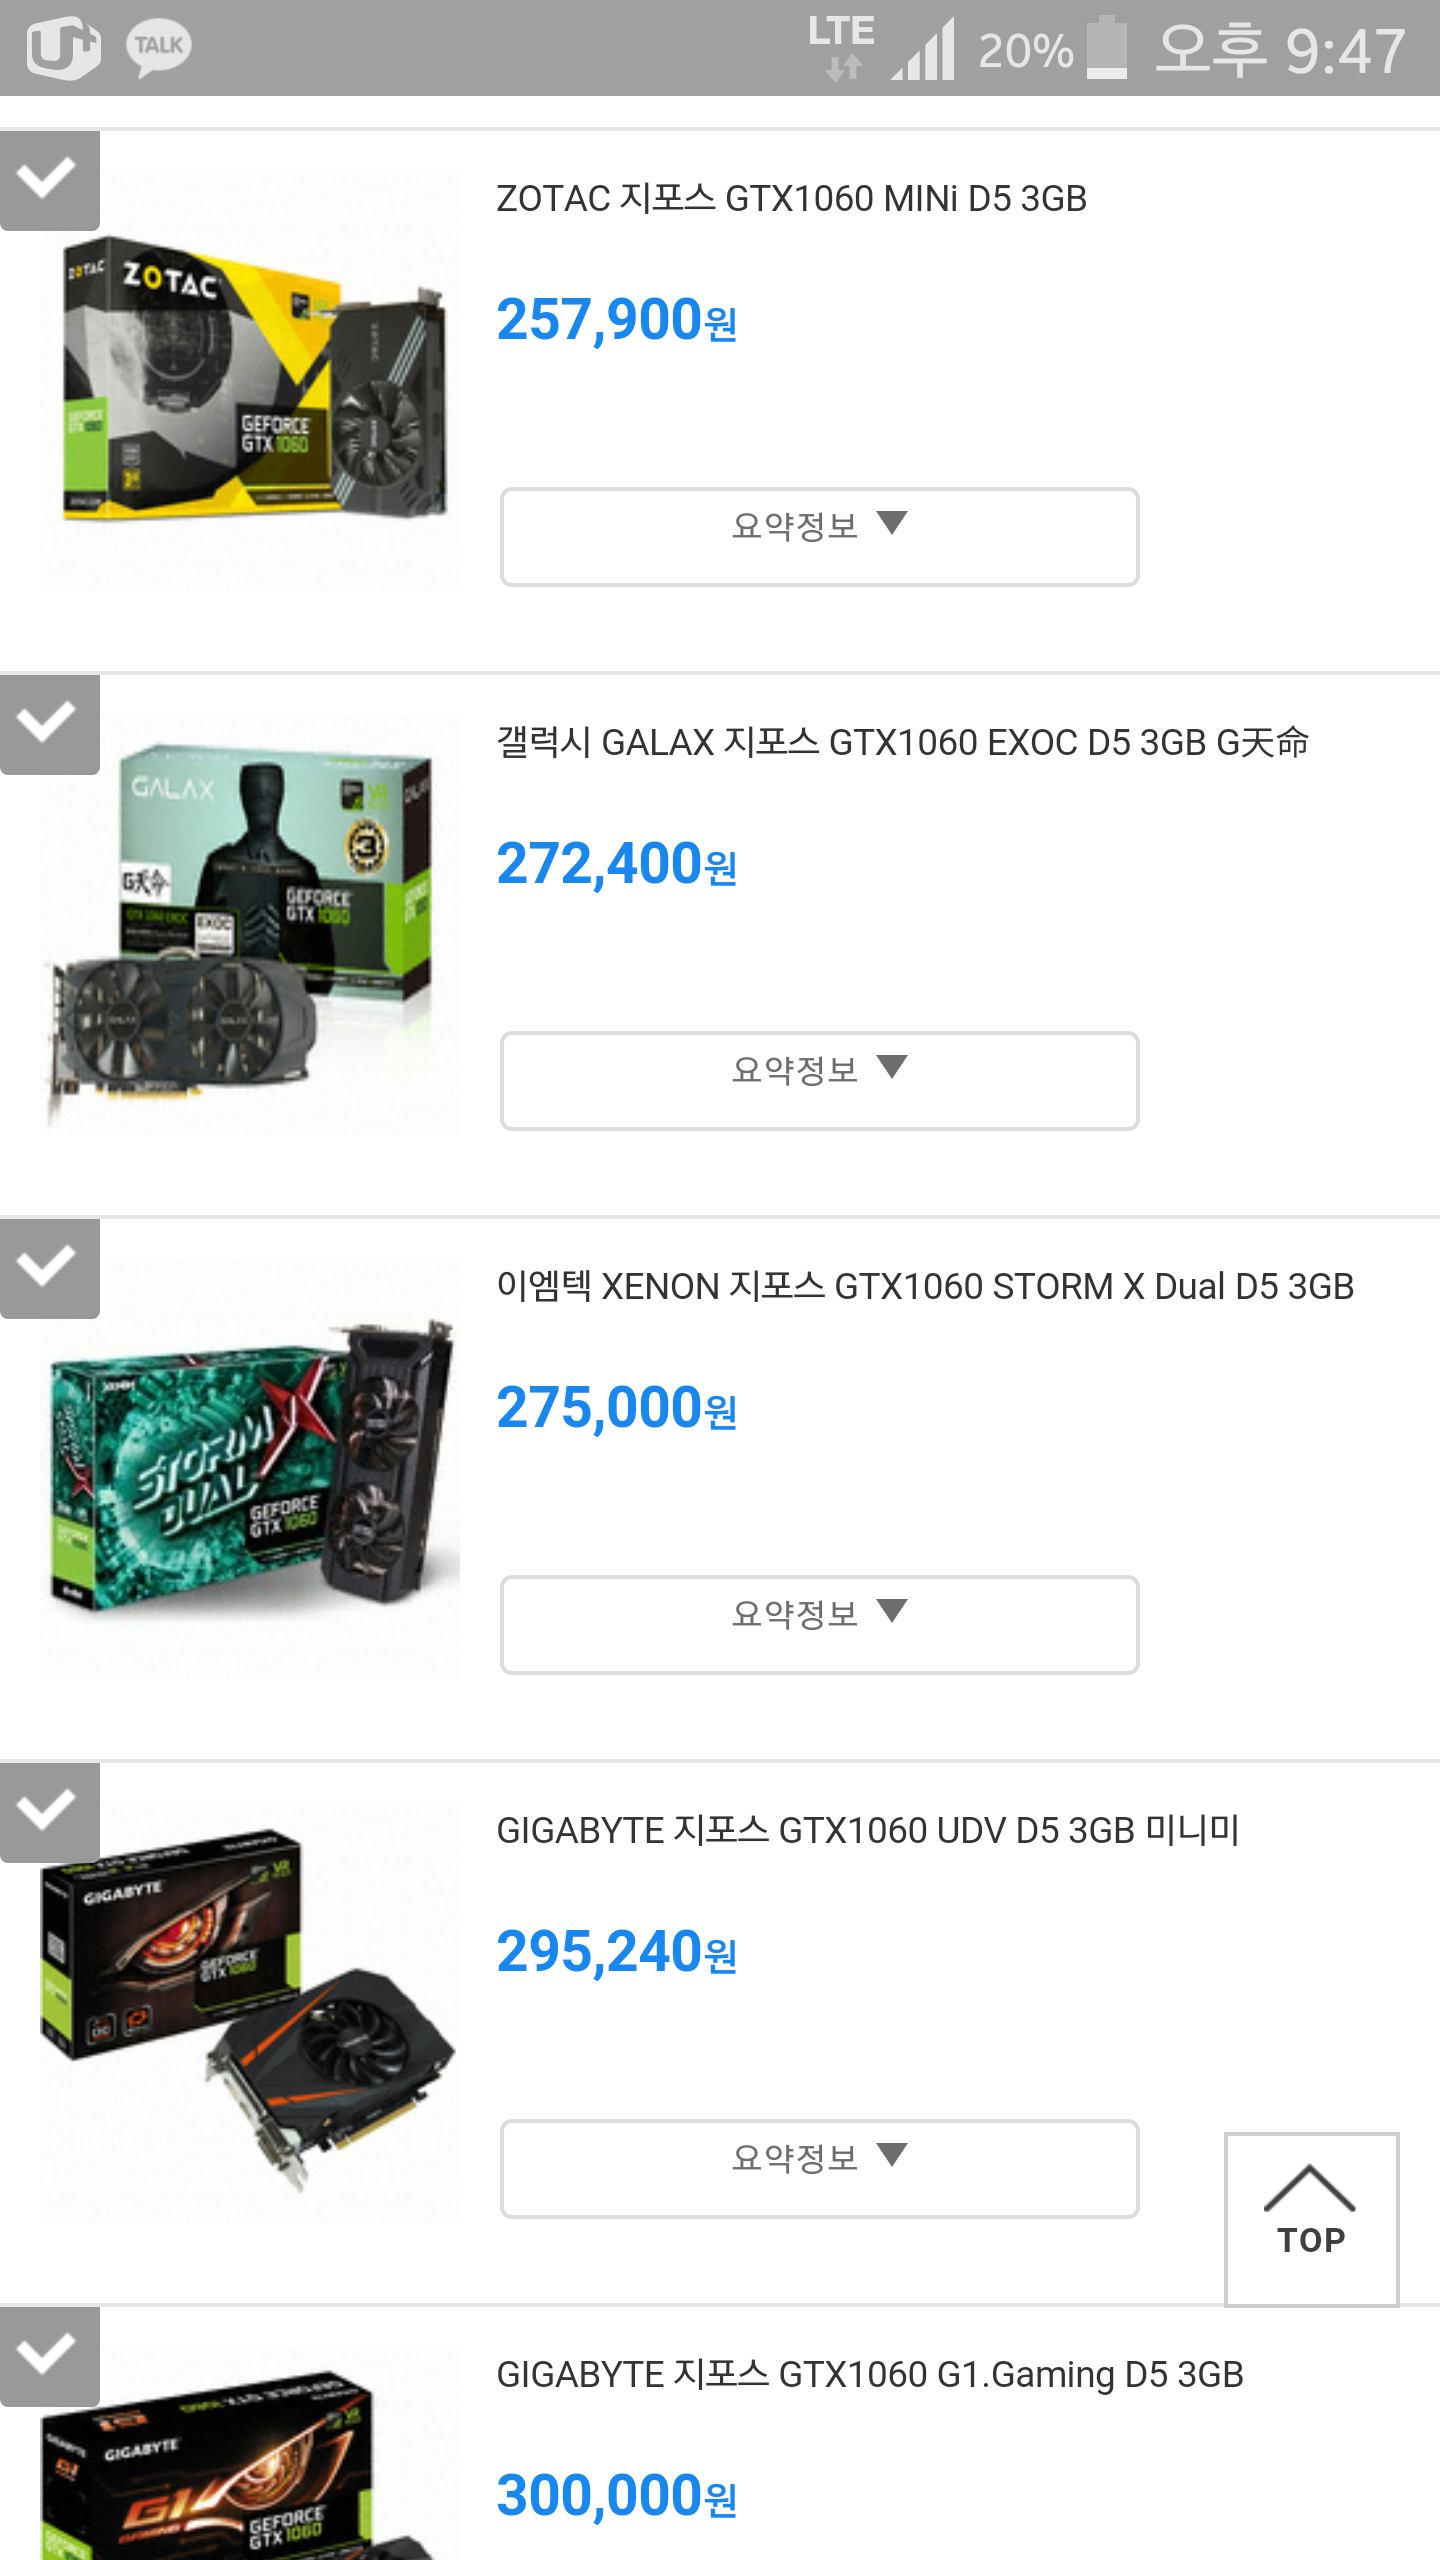Check the XENON STORM X Dual checkbox

49,1268
